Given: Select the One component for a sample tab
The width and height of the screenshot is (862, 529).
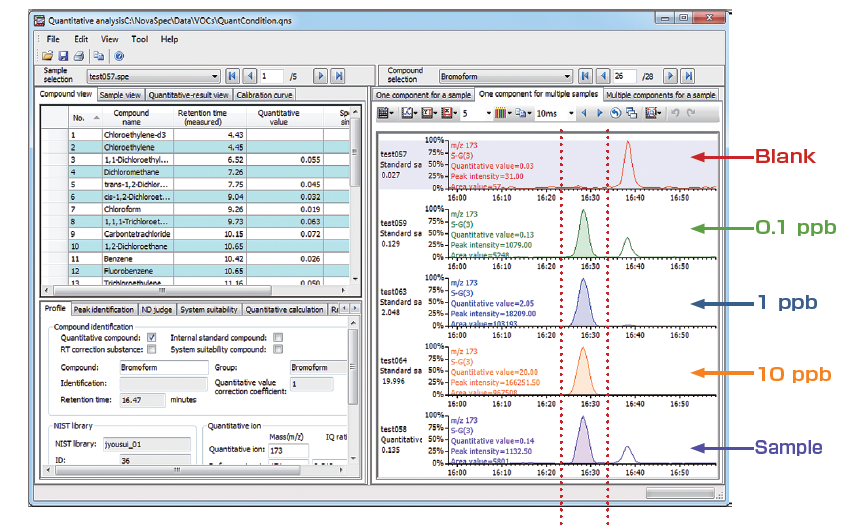Looking at the screenshot, I should (x=423, y=95).
